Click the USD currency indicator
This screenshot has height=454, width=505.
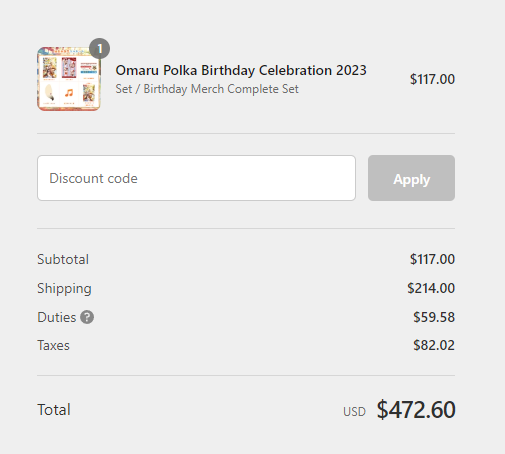point(354,412)
